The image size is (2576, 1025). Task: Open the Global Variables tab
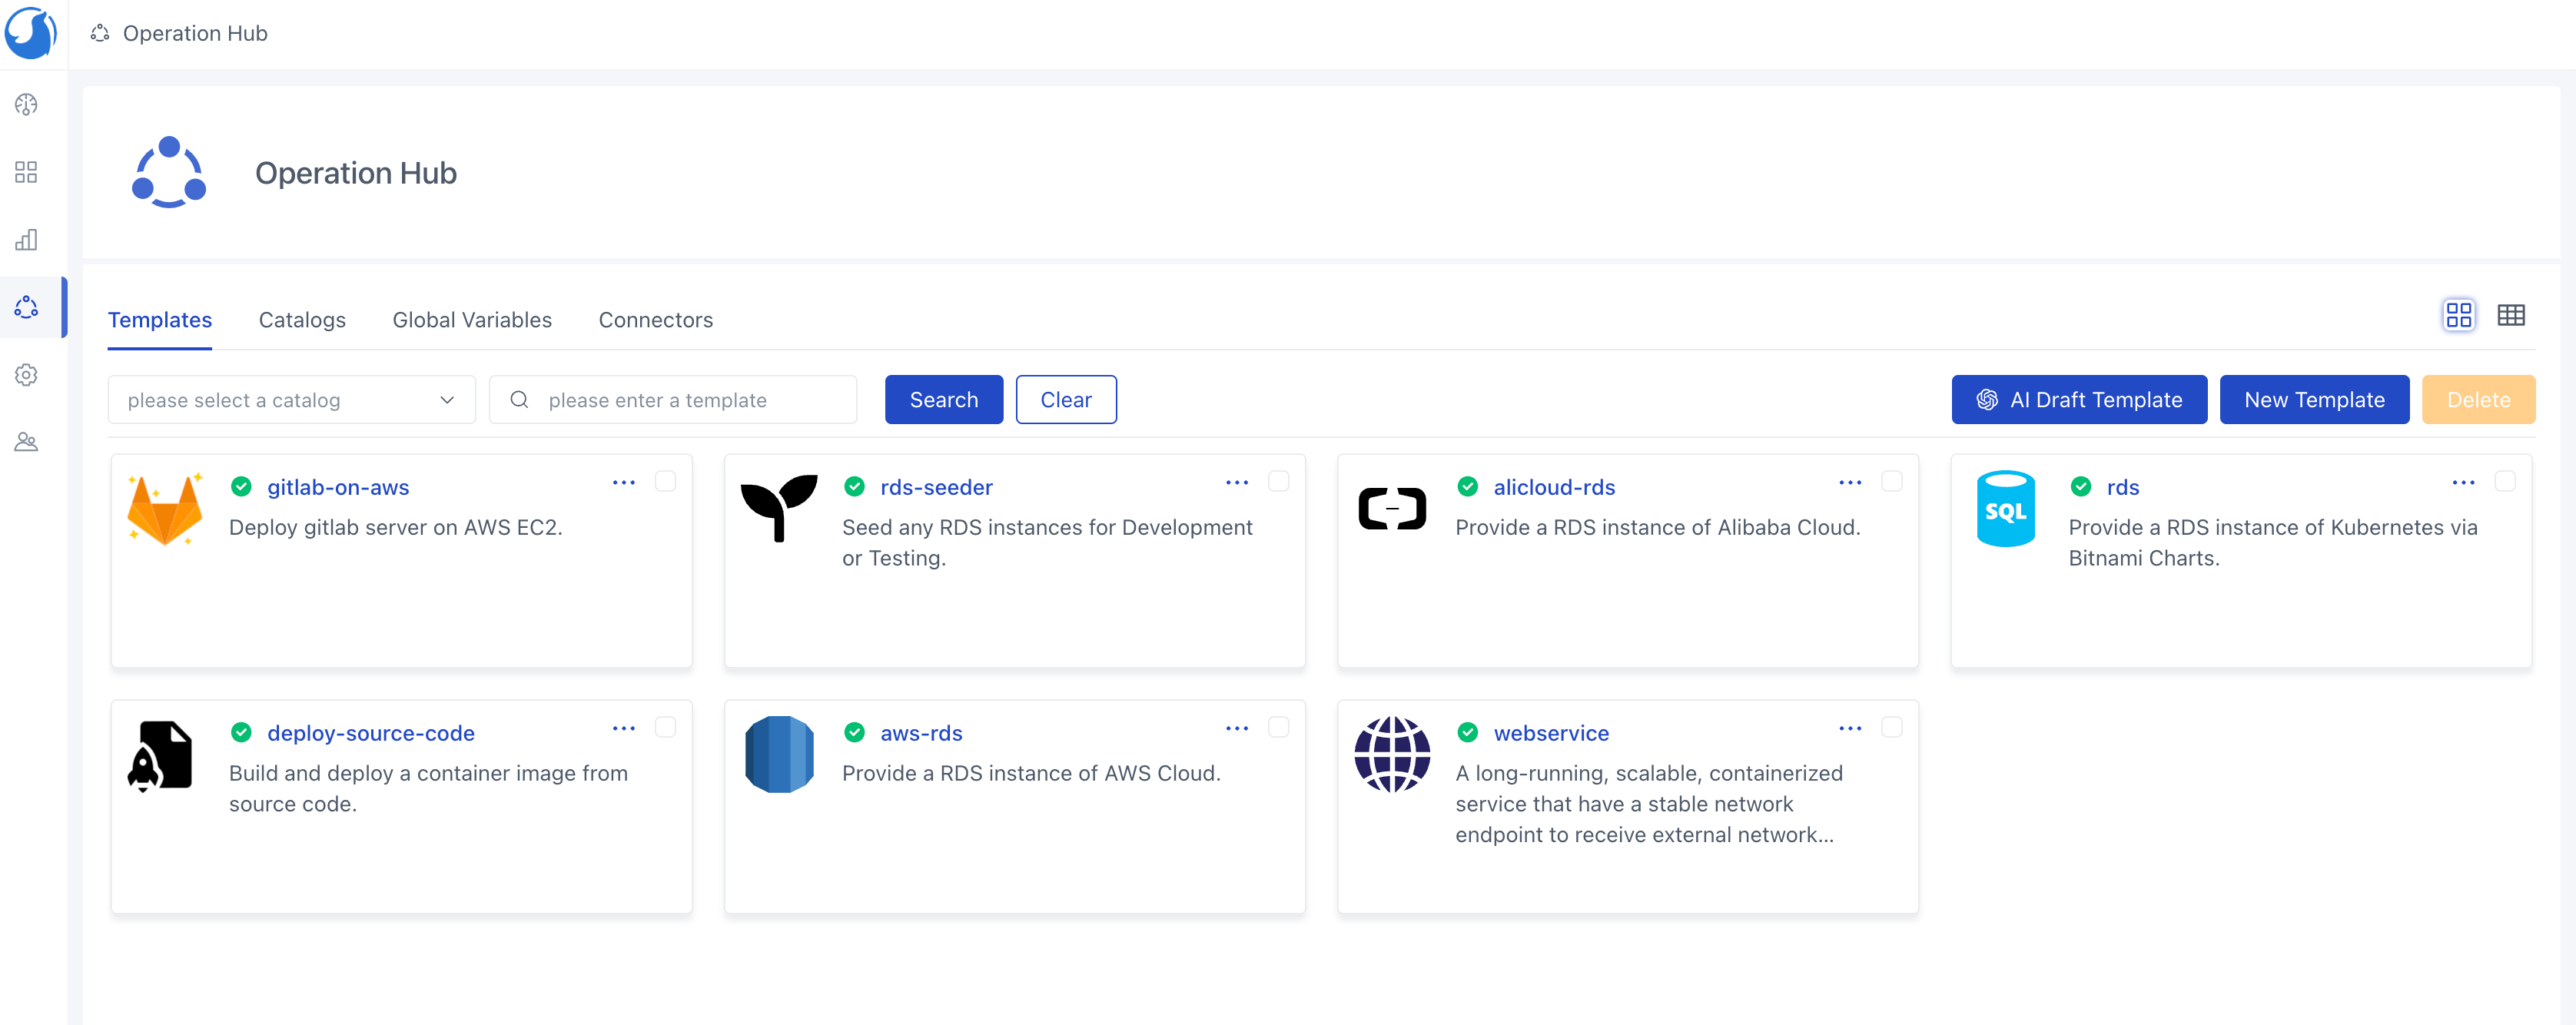472,320
